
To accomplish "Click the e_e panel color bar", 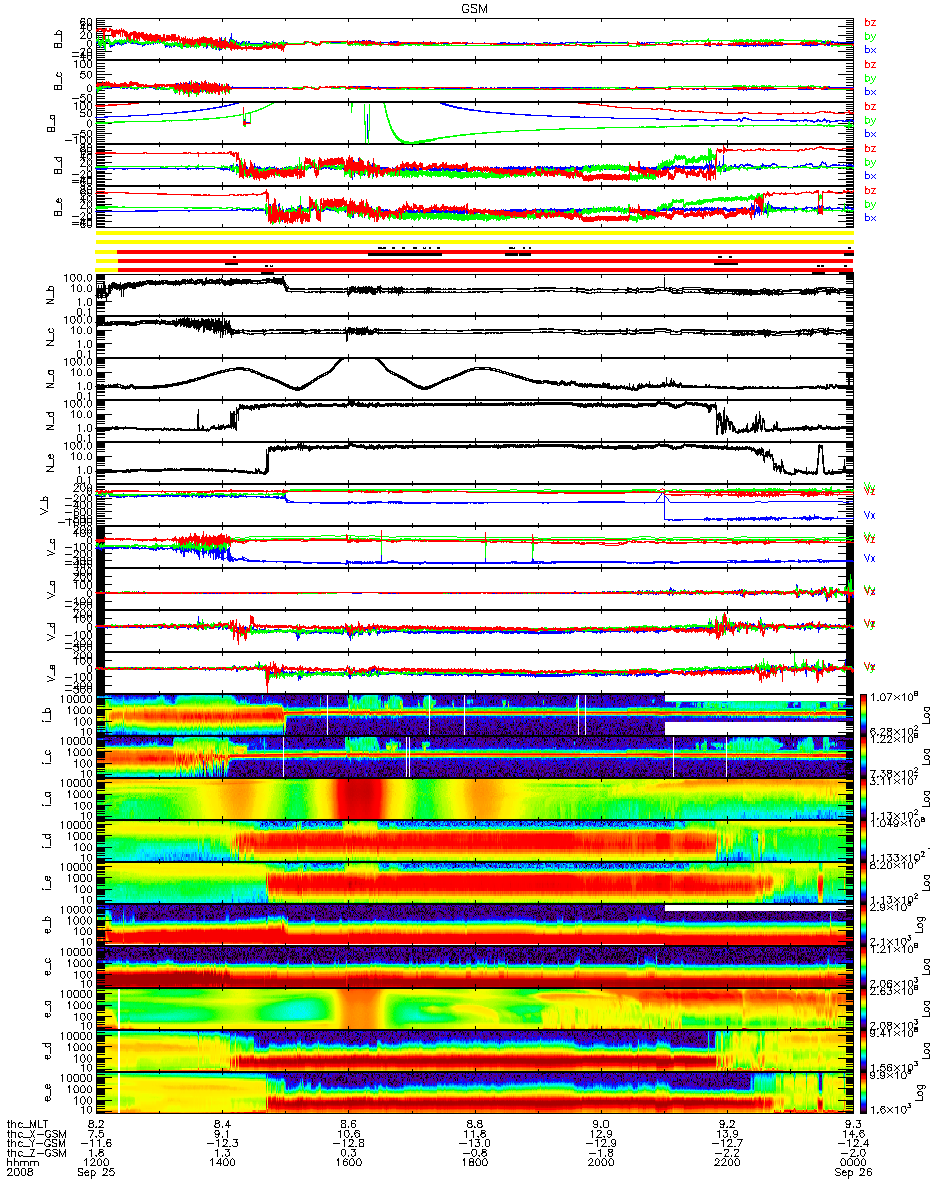I will tap(865, 1094).
